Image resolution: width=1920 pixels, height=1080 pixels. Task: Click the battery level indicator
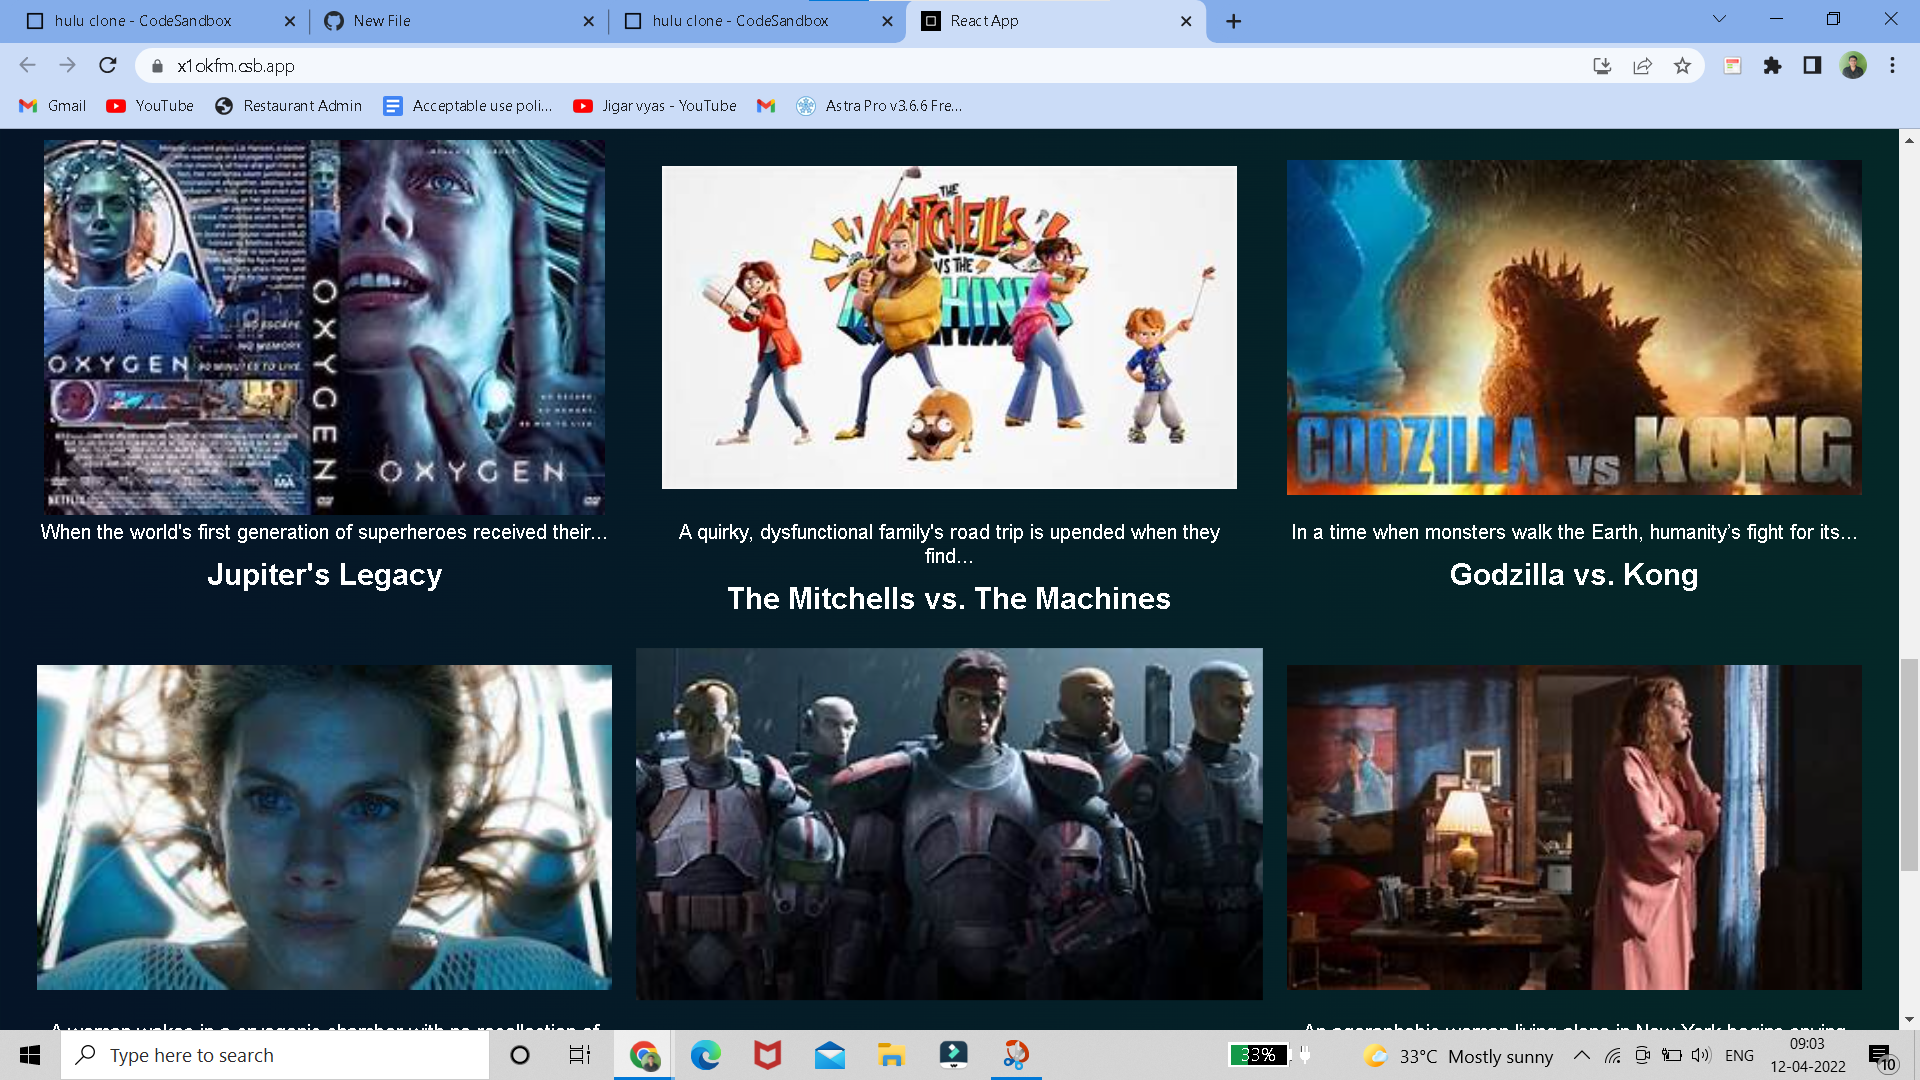(x=1257, y=1055)
